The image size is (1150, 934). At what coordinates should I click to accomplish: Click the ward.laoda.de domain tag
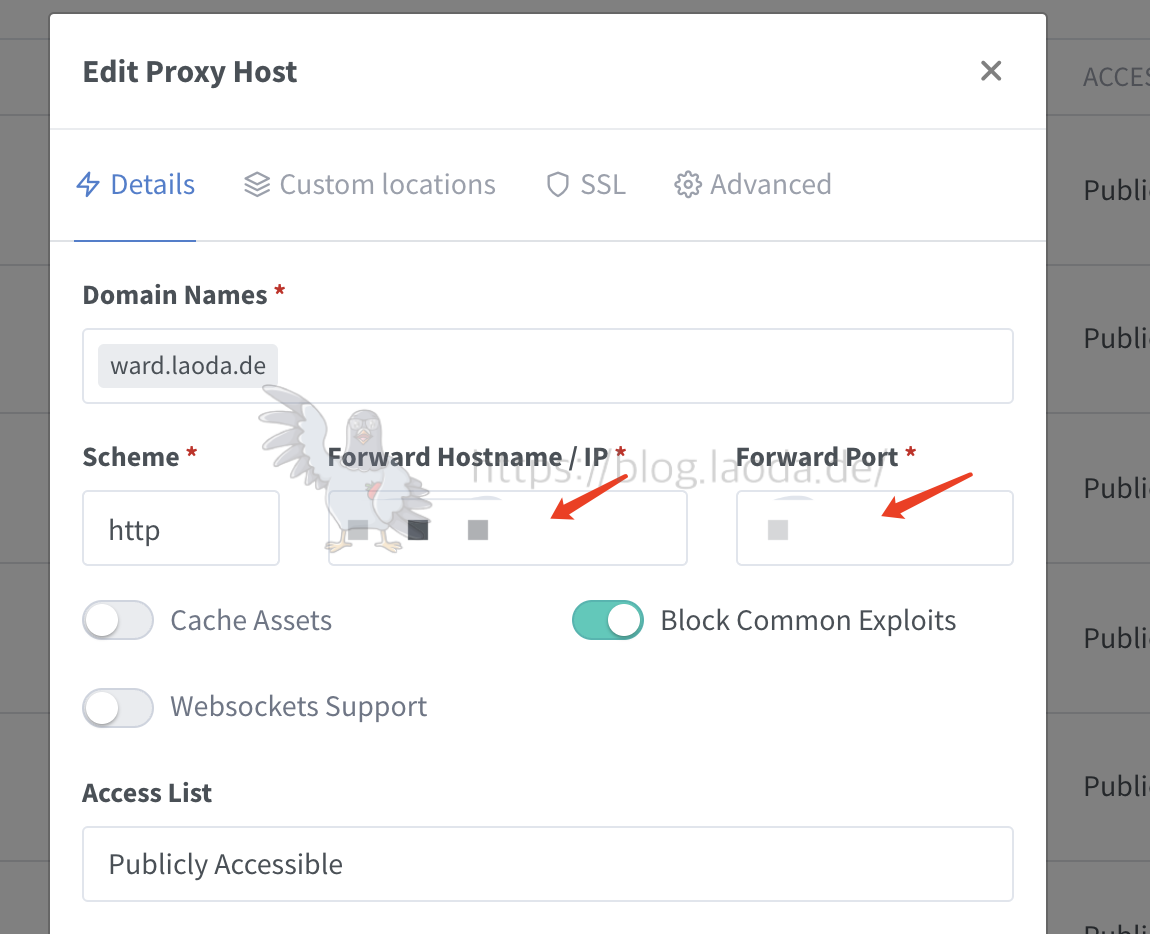[188, 365]
